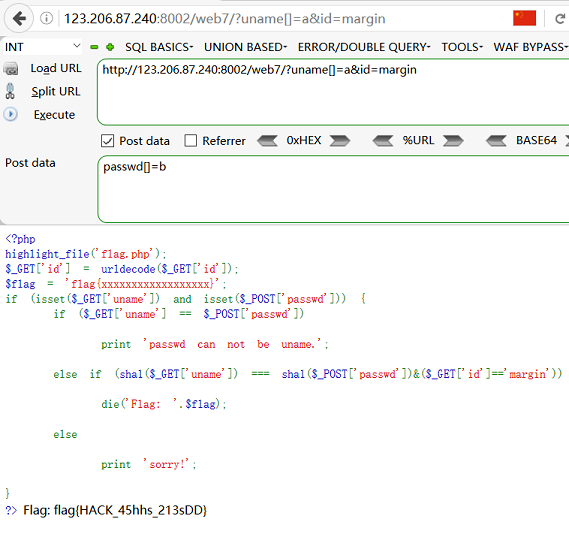Click the 0xHEX label
The width and height of the screenshot is (569, 534).
[x=304, y=140]
